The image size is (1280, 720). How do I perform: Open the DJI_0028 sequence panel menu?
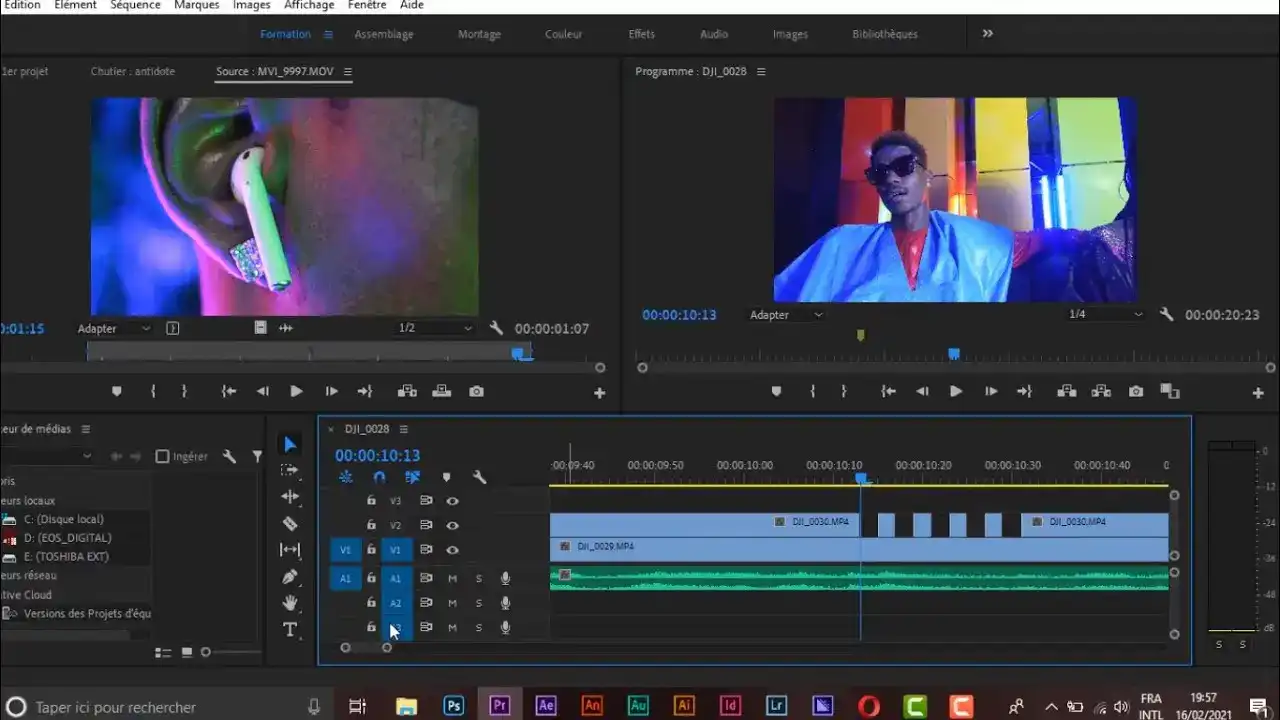pos(404,428)
